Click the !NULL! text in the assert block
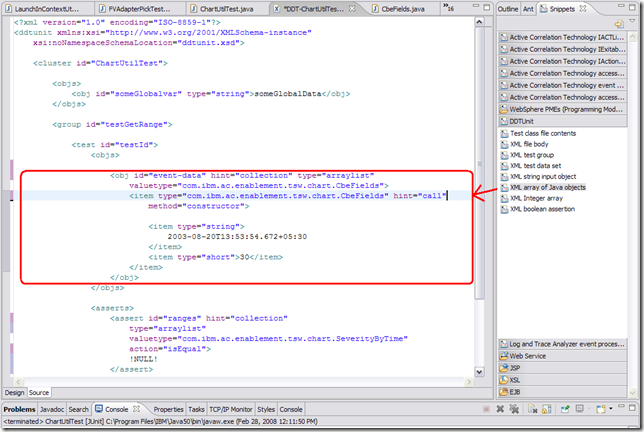The width and height of the screenshot is (644, 432). pos(143,359)
